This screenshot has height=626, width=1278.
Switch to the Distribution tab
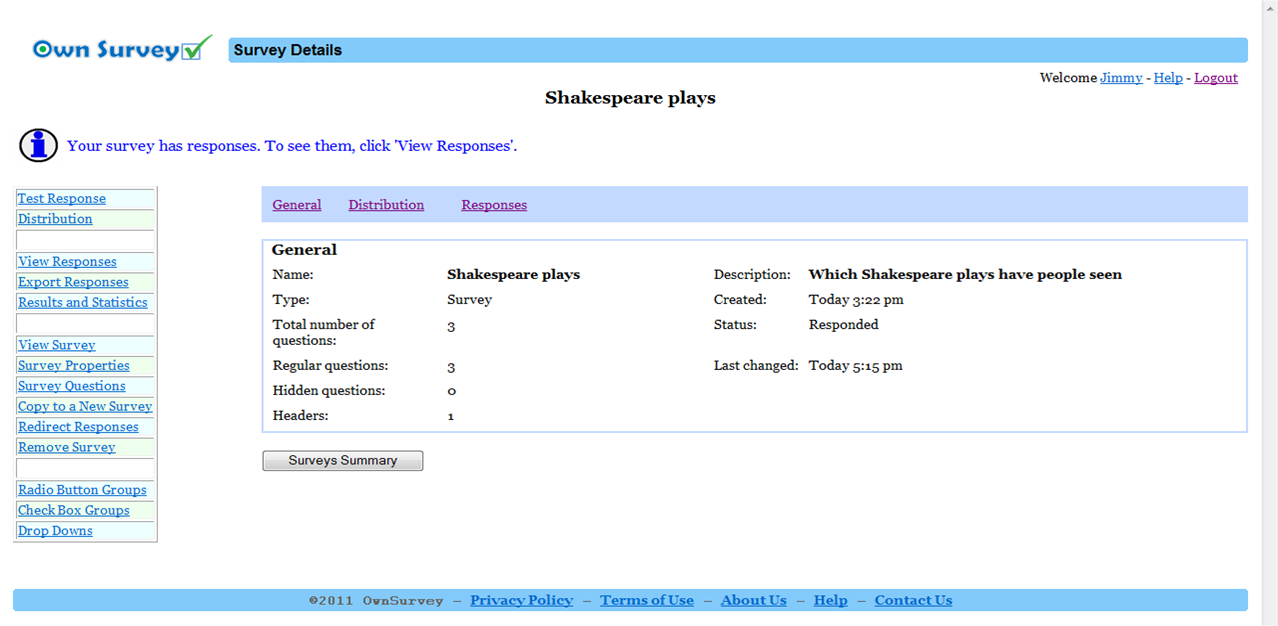[386, 205]
